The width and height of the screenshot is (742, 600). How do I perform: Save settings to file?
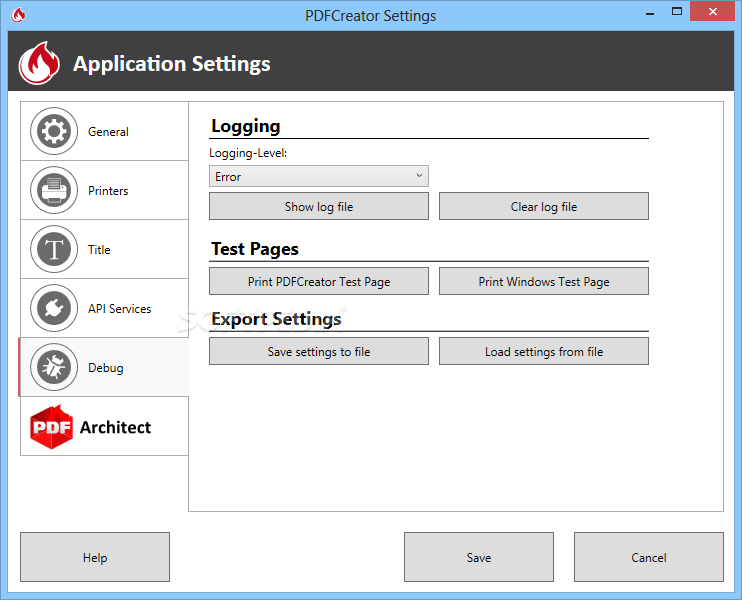[319, 351]
